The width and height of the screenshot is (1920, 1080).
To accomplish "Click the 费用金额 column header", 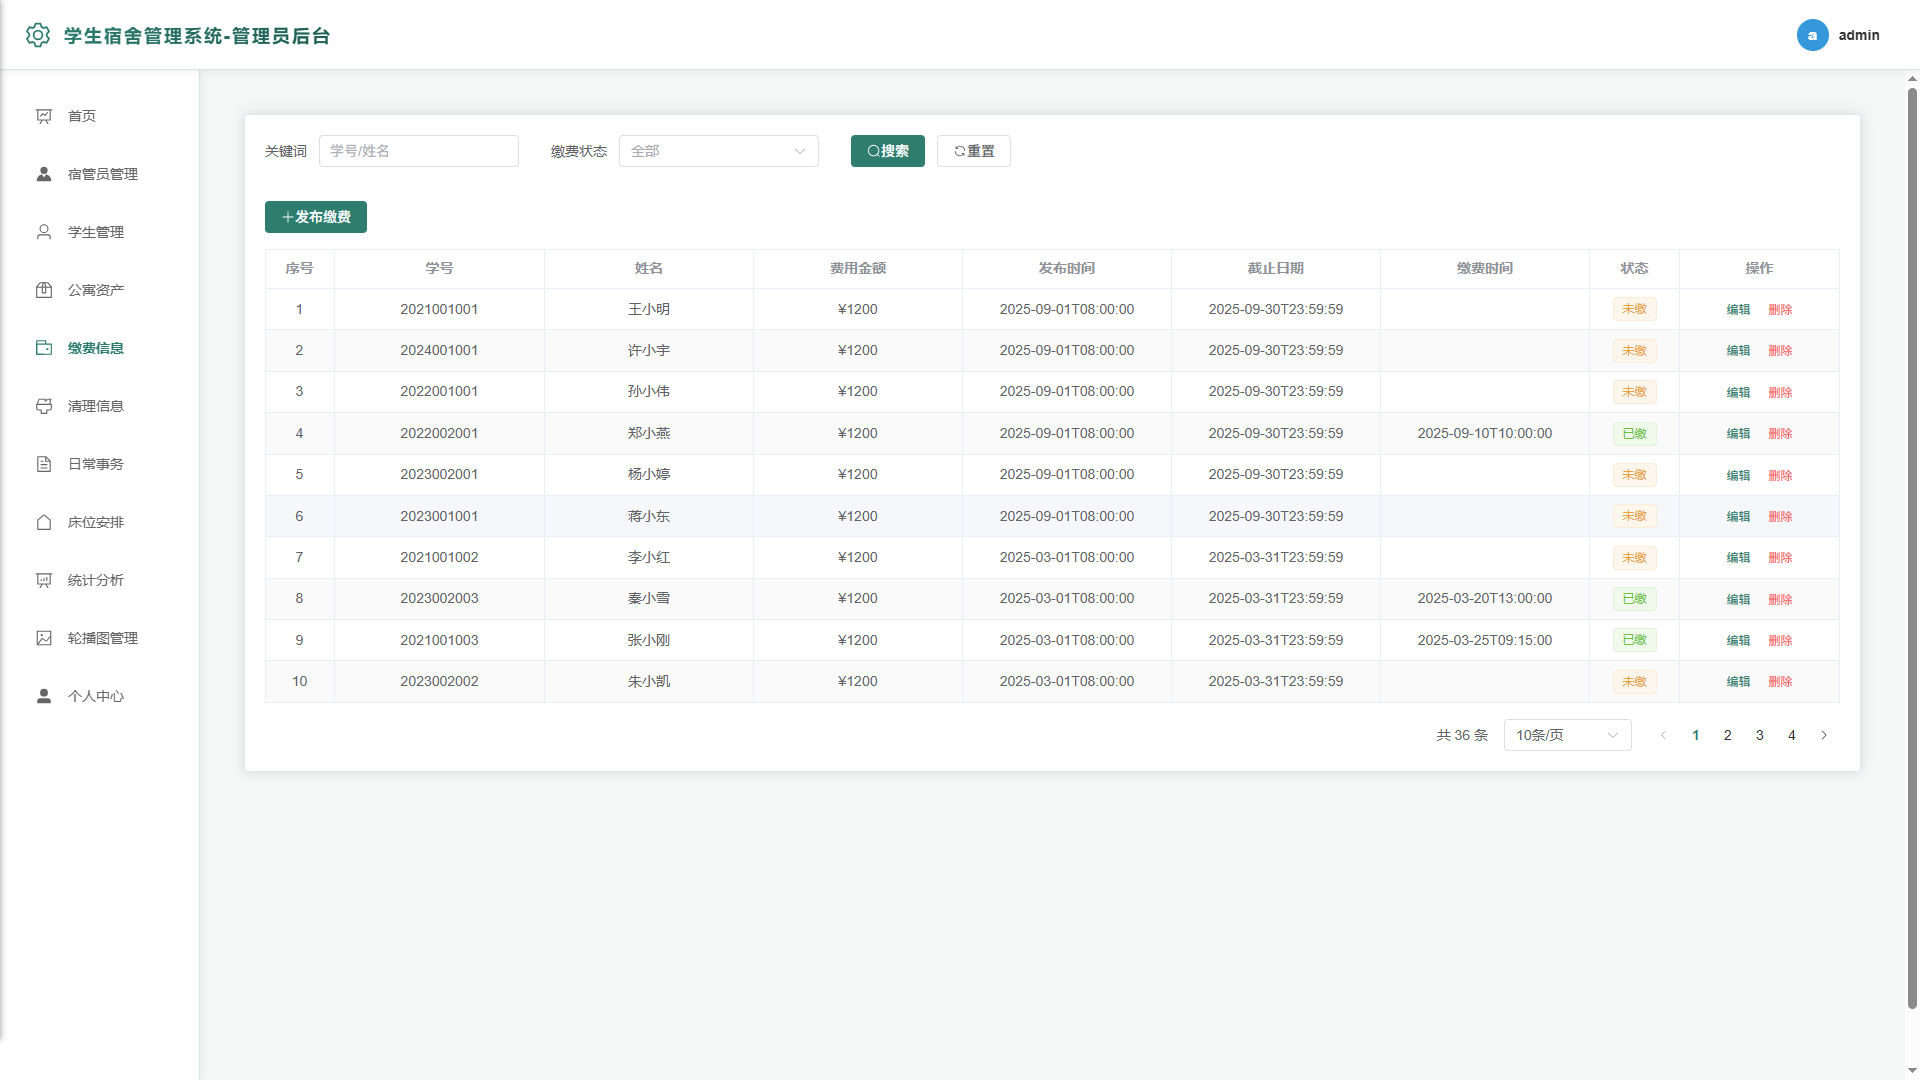I will 858,268.
